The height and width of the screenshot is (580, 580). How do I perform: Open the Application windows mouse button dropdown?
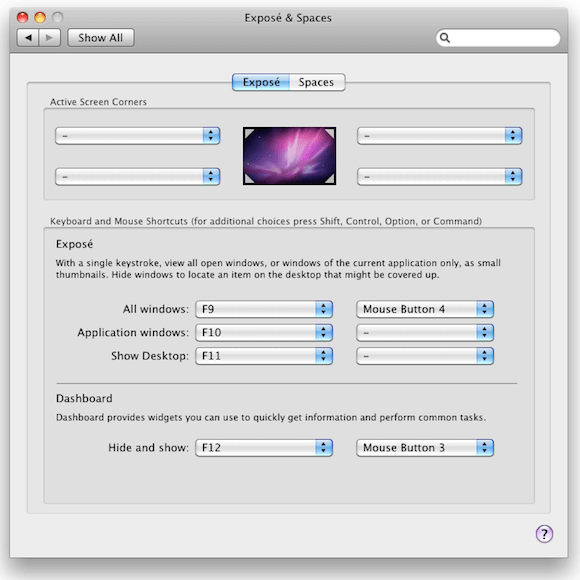425,333
